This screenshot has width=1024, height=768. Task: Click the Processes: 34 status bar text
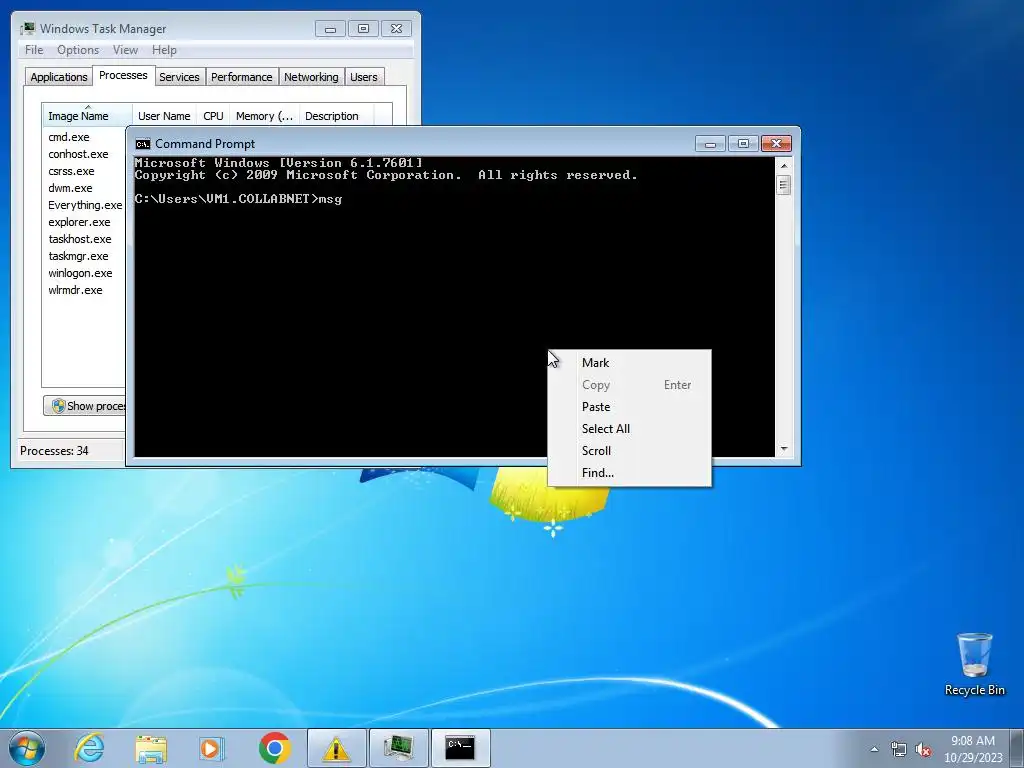pos(54,451)
